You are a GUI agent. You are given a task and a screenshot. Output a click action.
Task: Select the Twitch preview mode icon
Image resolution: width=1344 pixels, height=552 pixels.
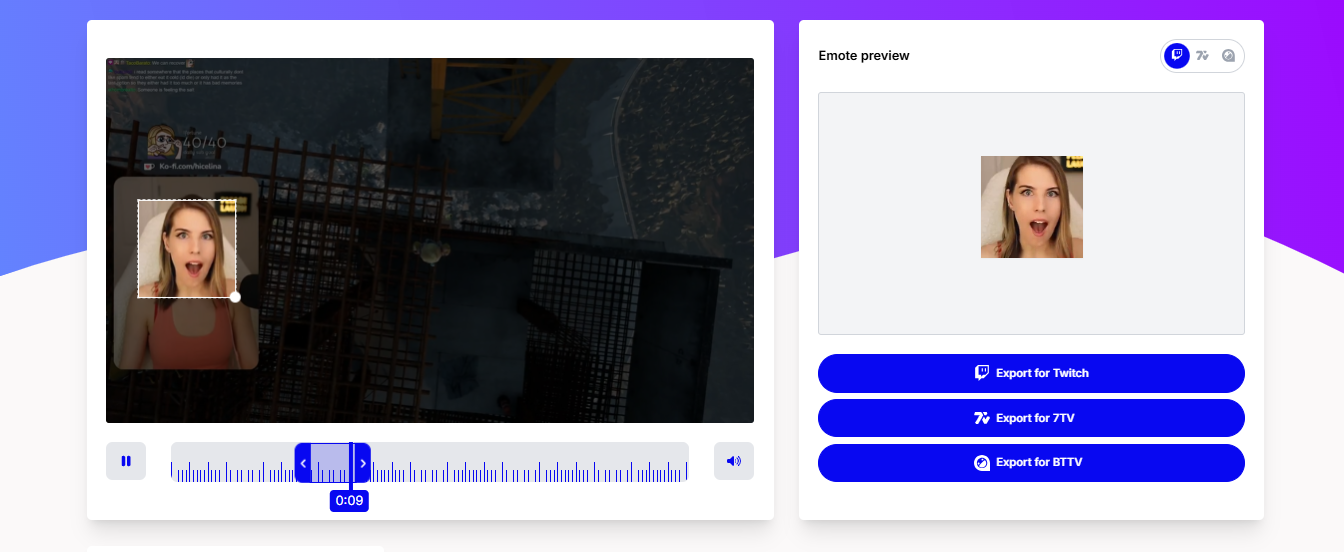1177,56
